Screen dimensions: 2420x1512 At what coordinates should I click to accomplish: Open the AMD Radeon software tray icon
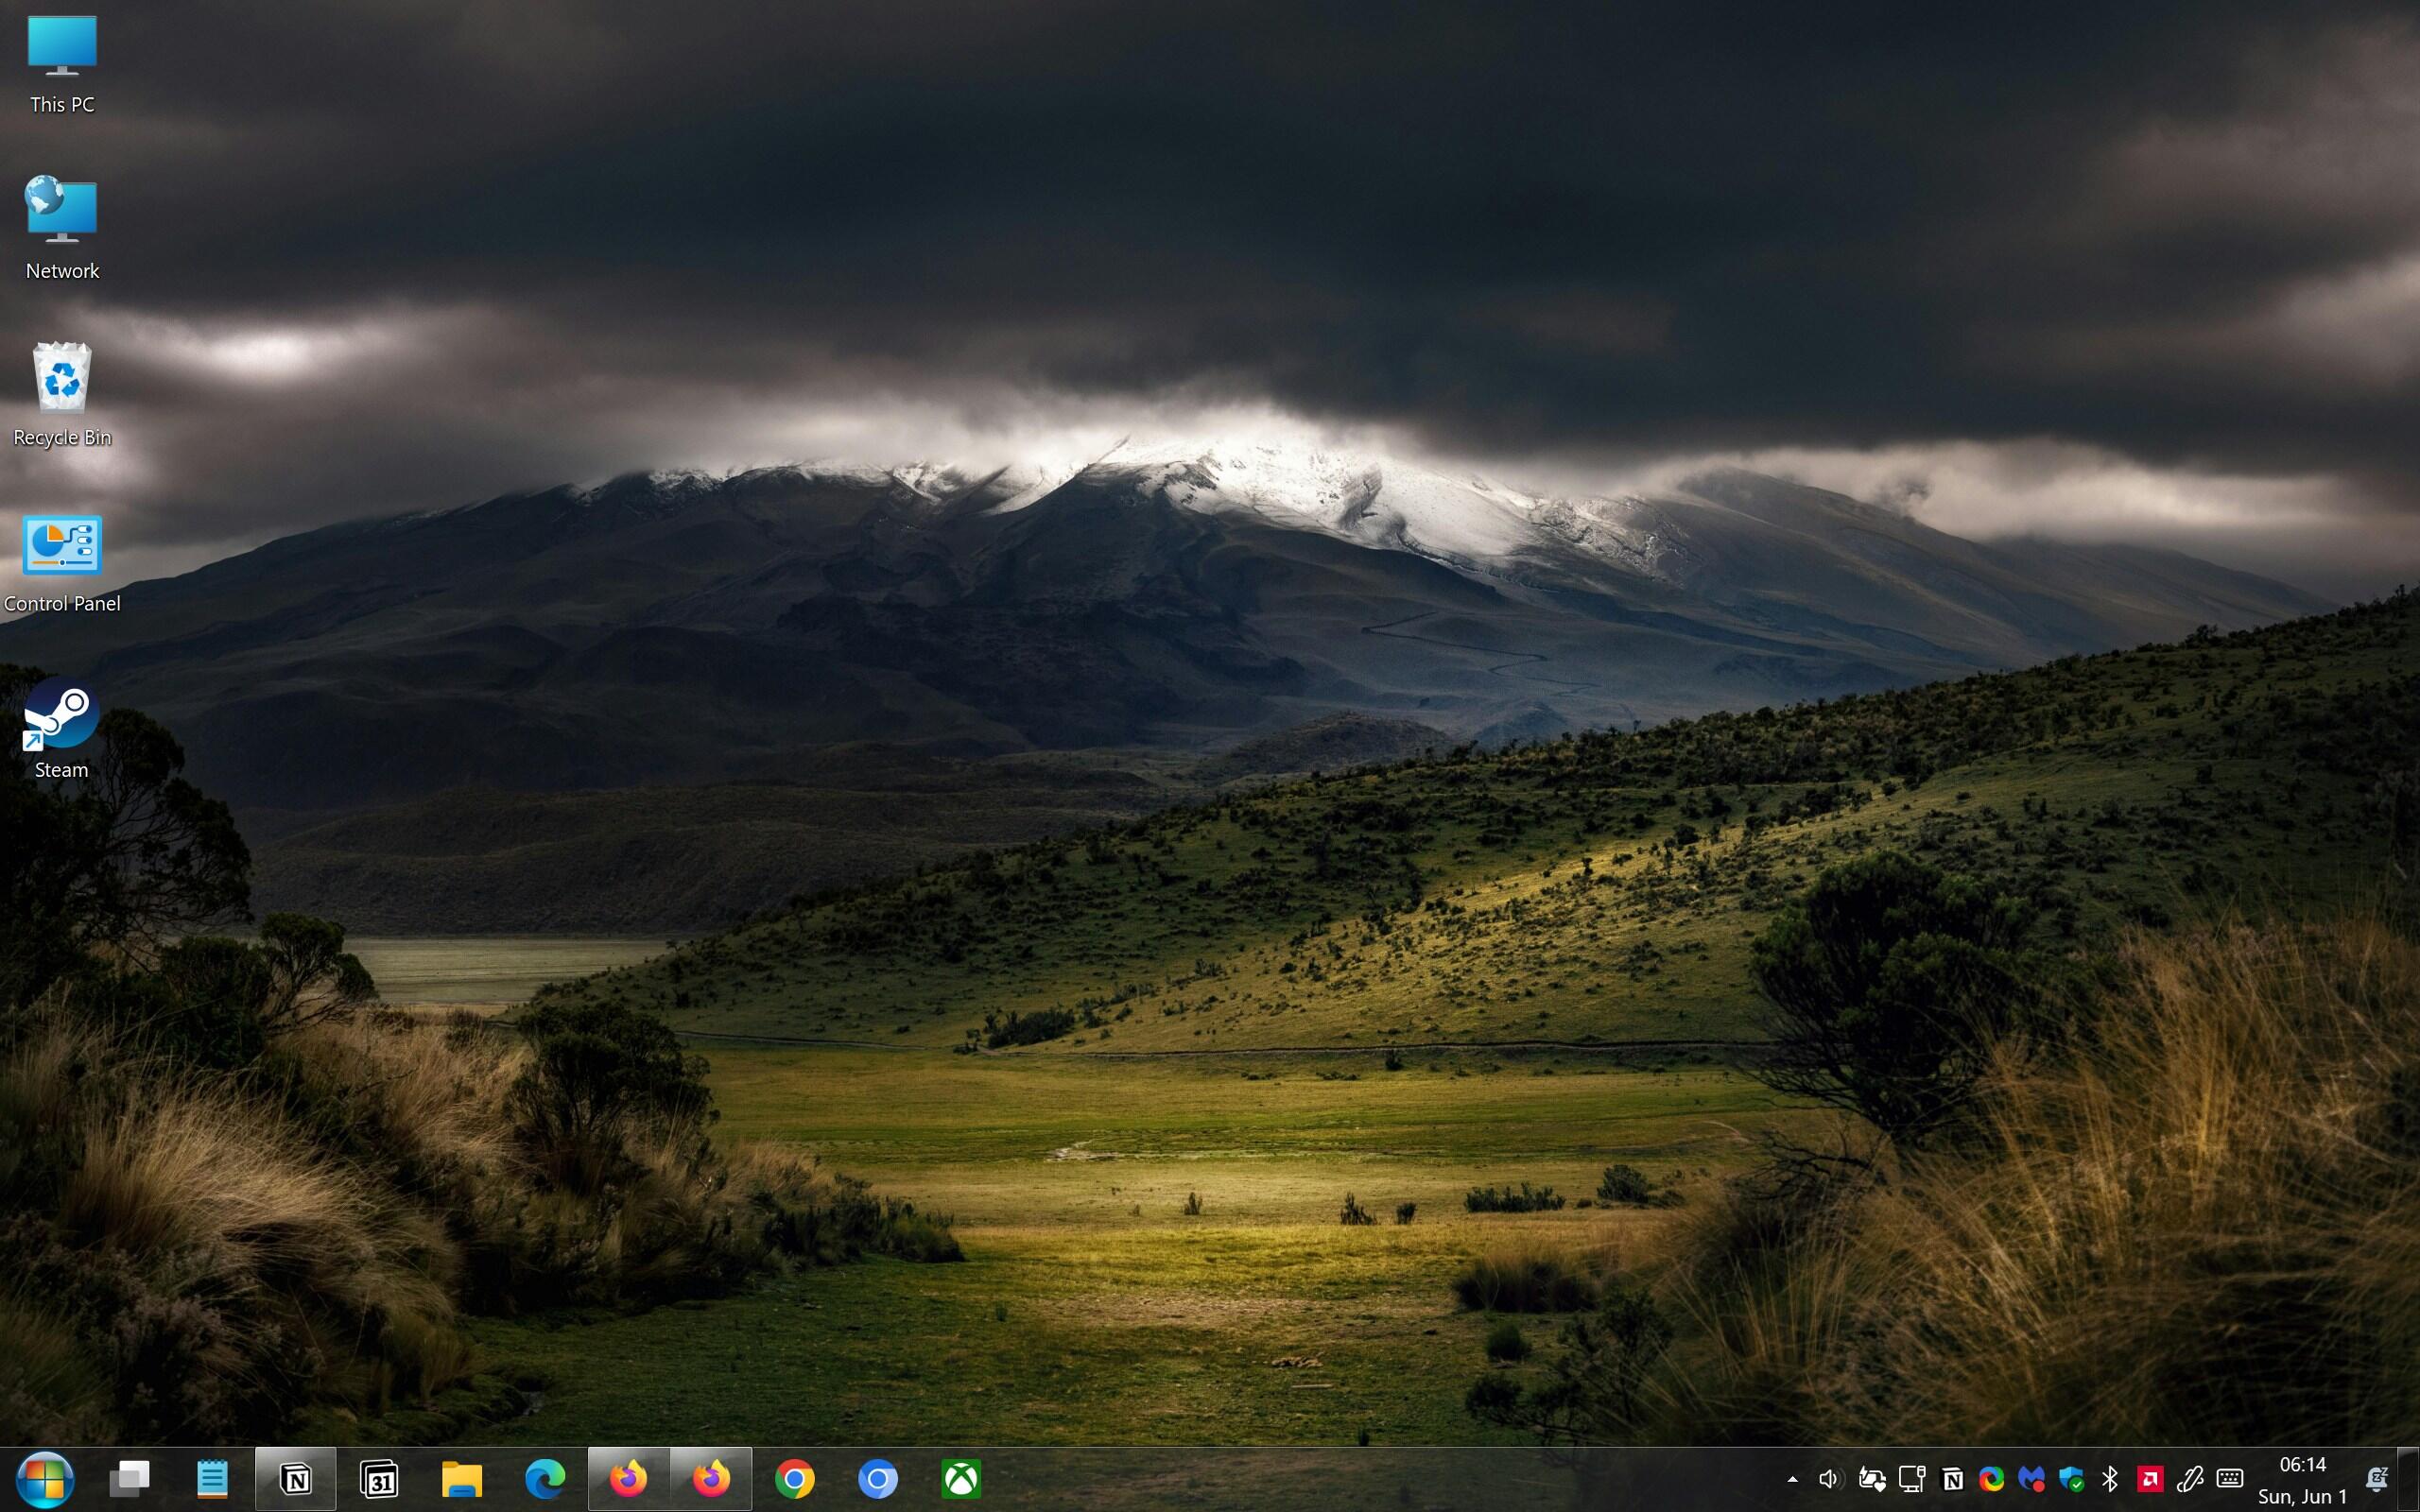pos(2152,1477)
